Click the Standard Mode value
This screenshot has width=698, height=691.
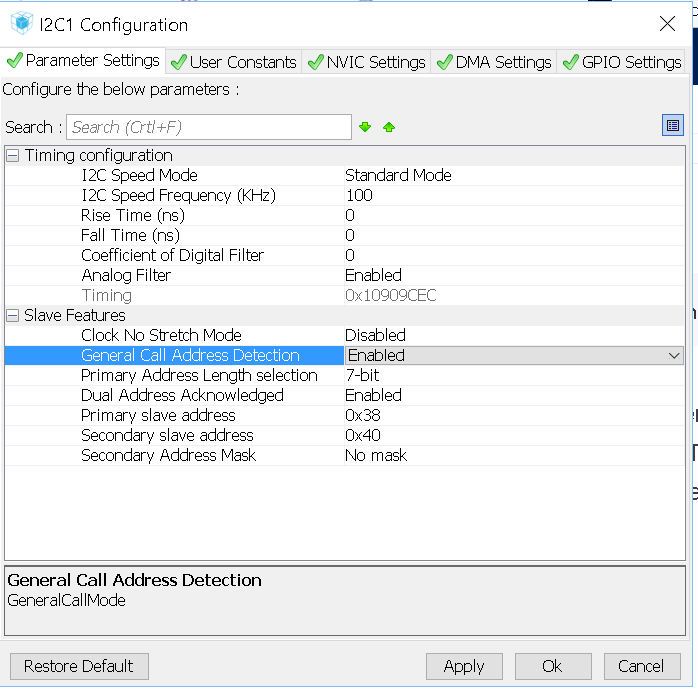tap(398, 175)
